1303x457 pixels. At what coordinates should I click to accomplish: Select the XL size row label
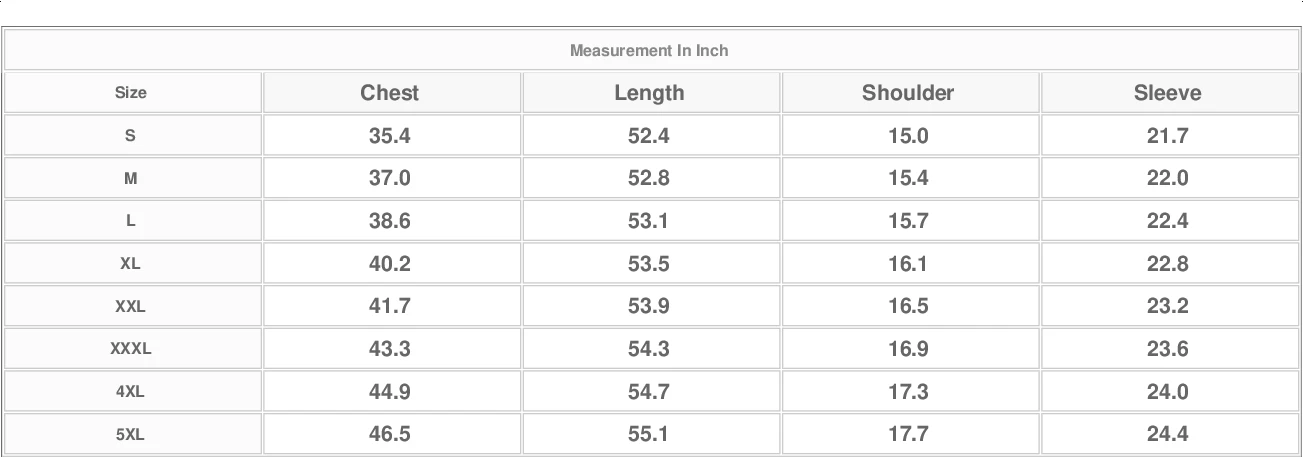tap(130, 264)
